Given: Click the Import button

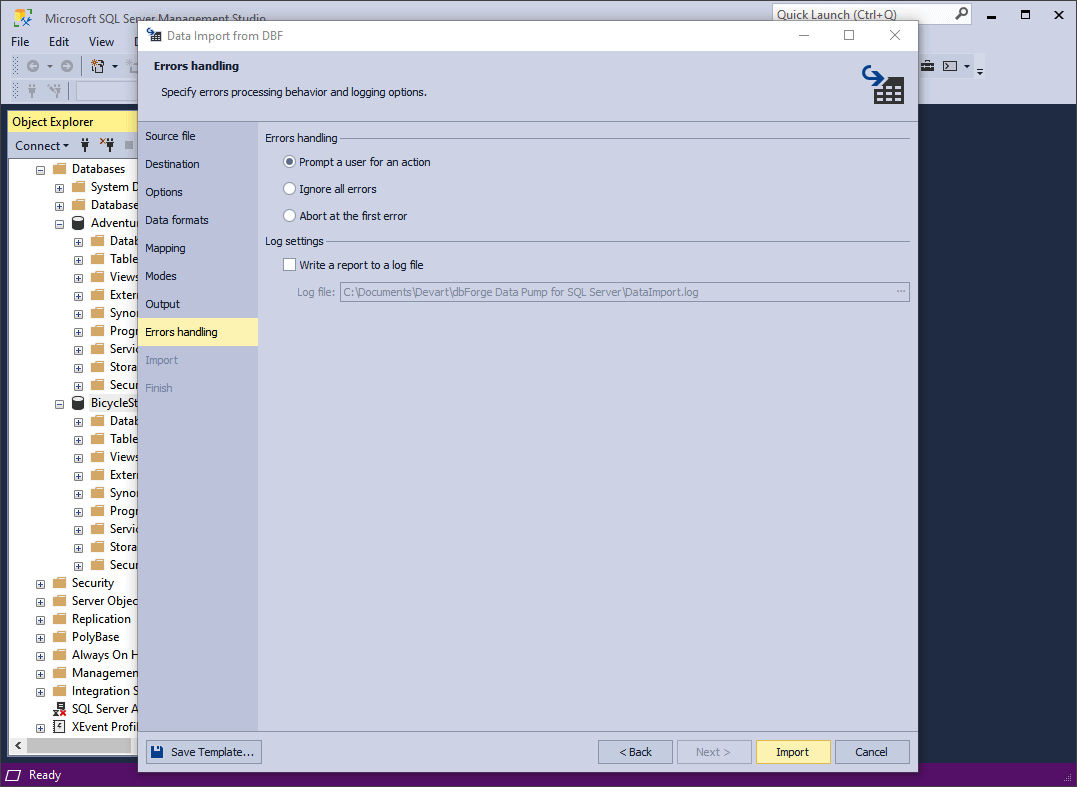Looking at the screenshot, I should 792,752.
